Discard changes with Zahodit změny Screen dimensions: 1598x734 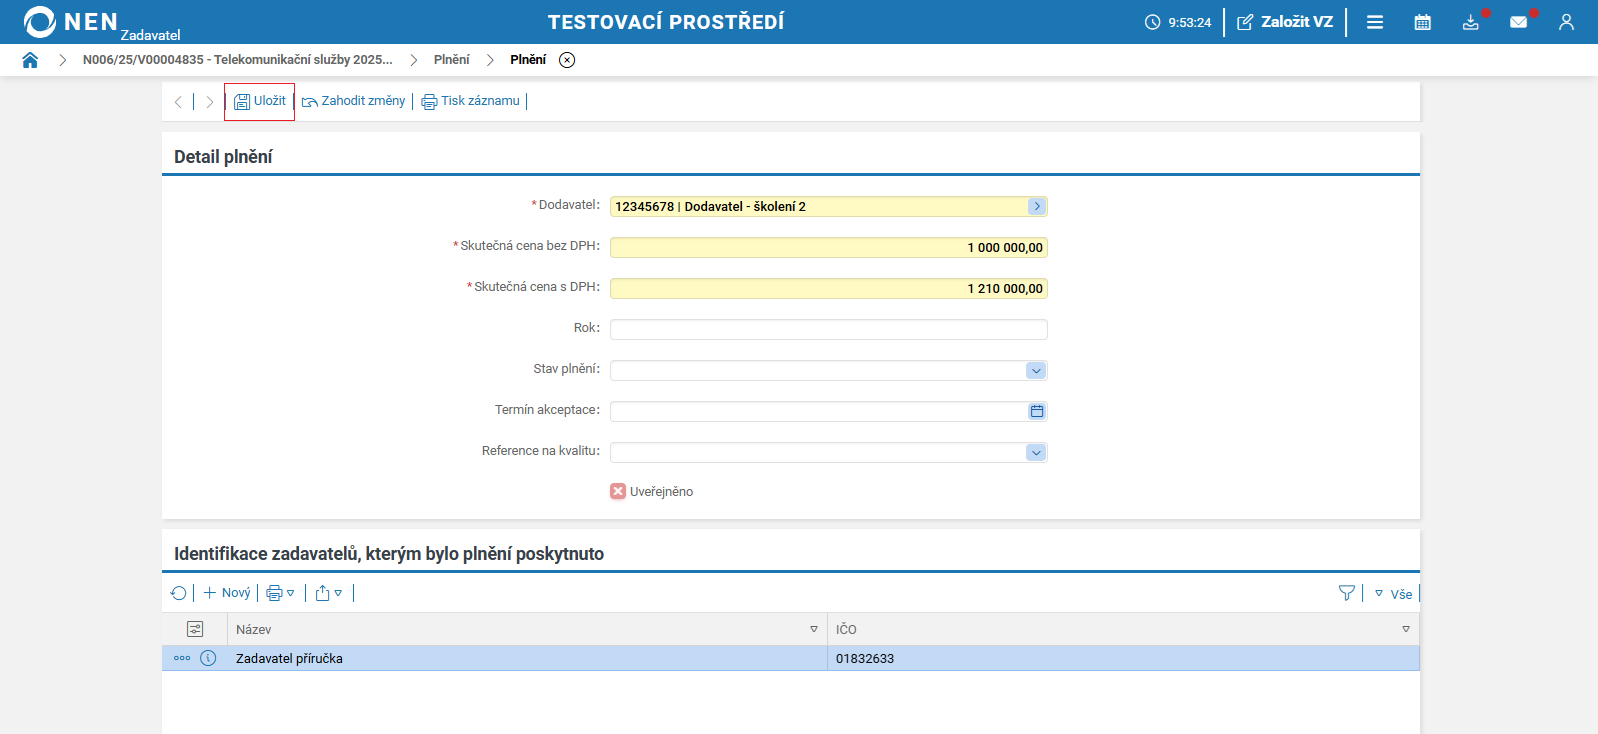(354, 101)
